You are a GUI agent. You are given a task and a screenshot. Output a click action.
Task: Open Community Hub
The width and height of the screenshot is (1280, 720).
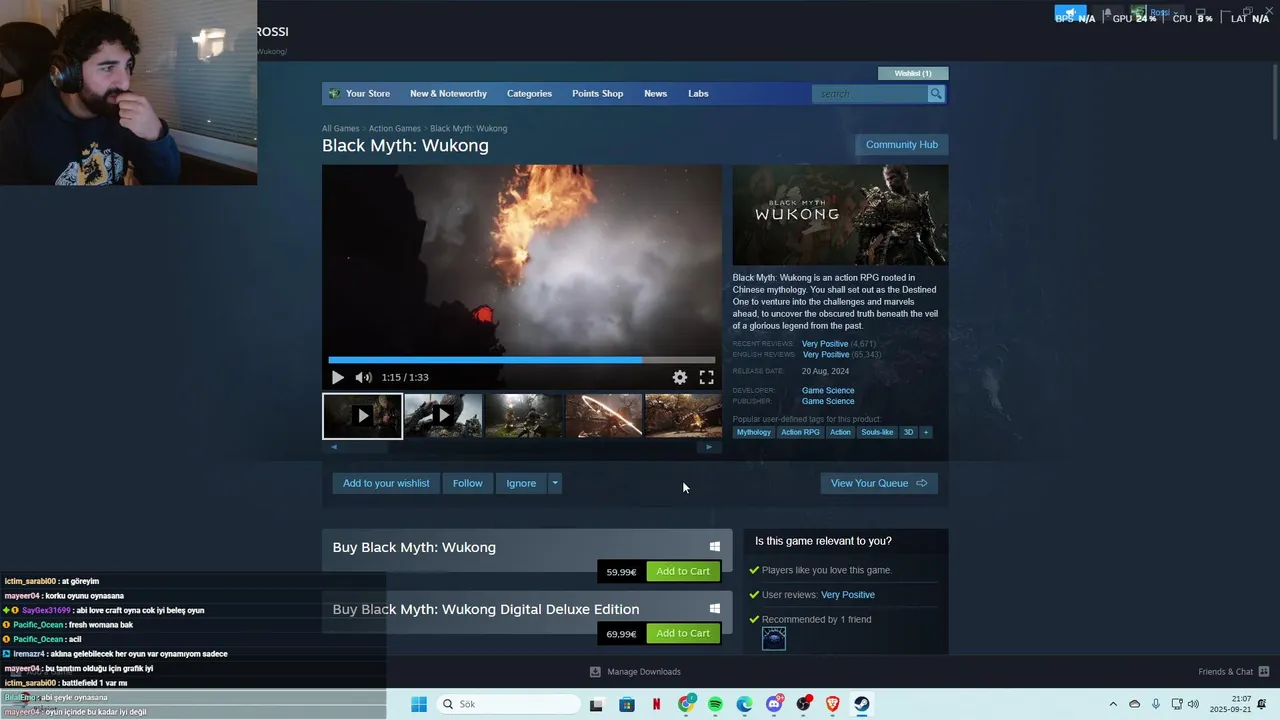pyautogui.click(x=902, y=145)
